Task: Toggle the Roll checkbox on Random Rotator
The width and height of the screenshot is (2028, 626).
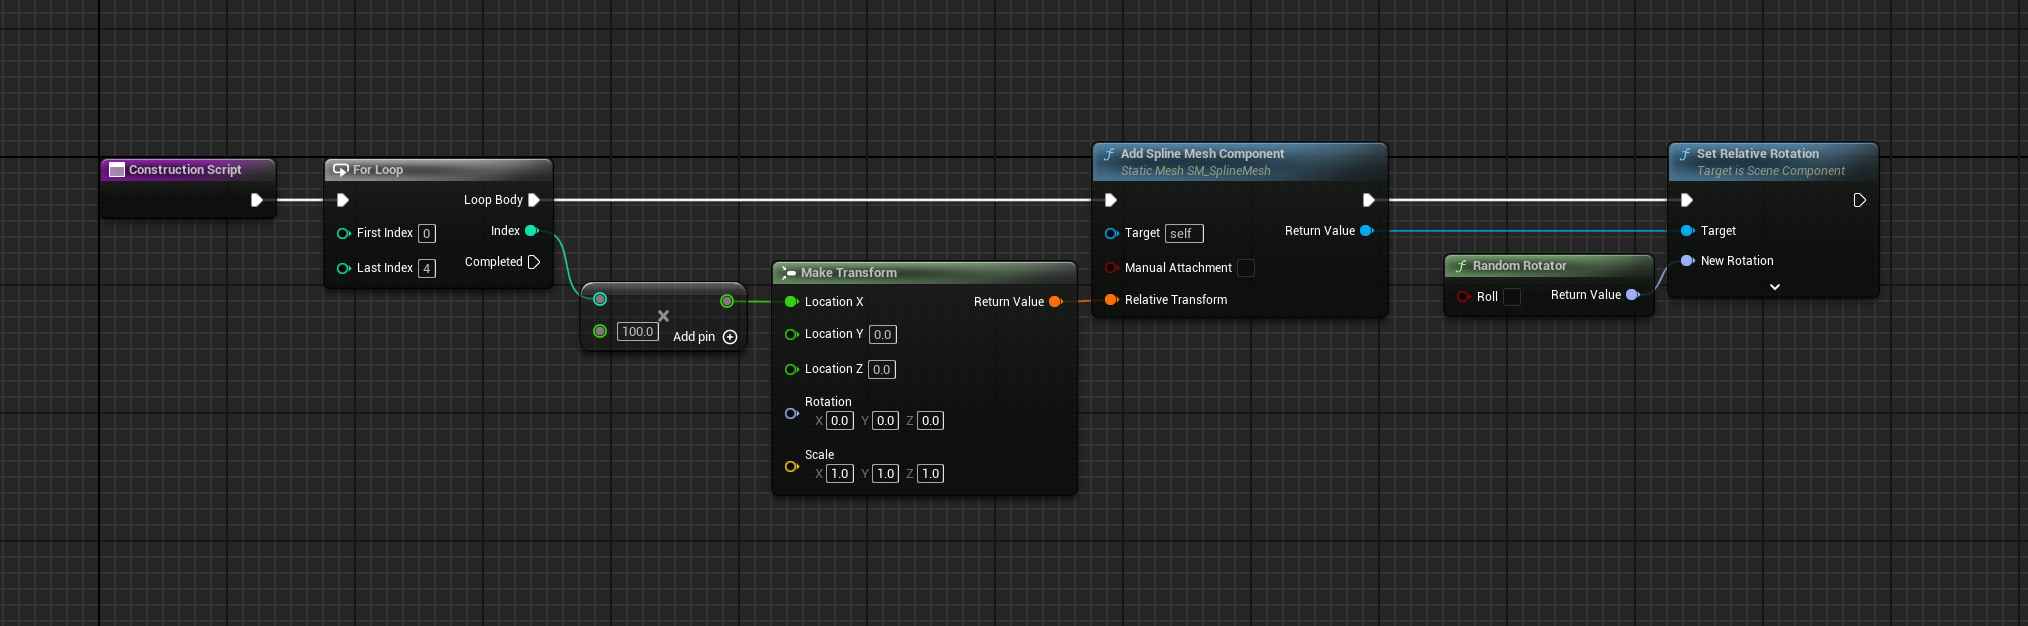Action: pyautogui.click(x=1512, y=297)
